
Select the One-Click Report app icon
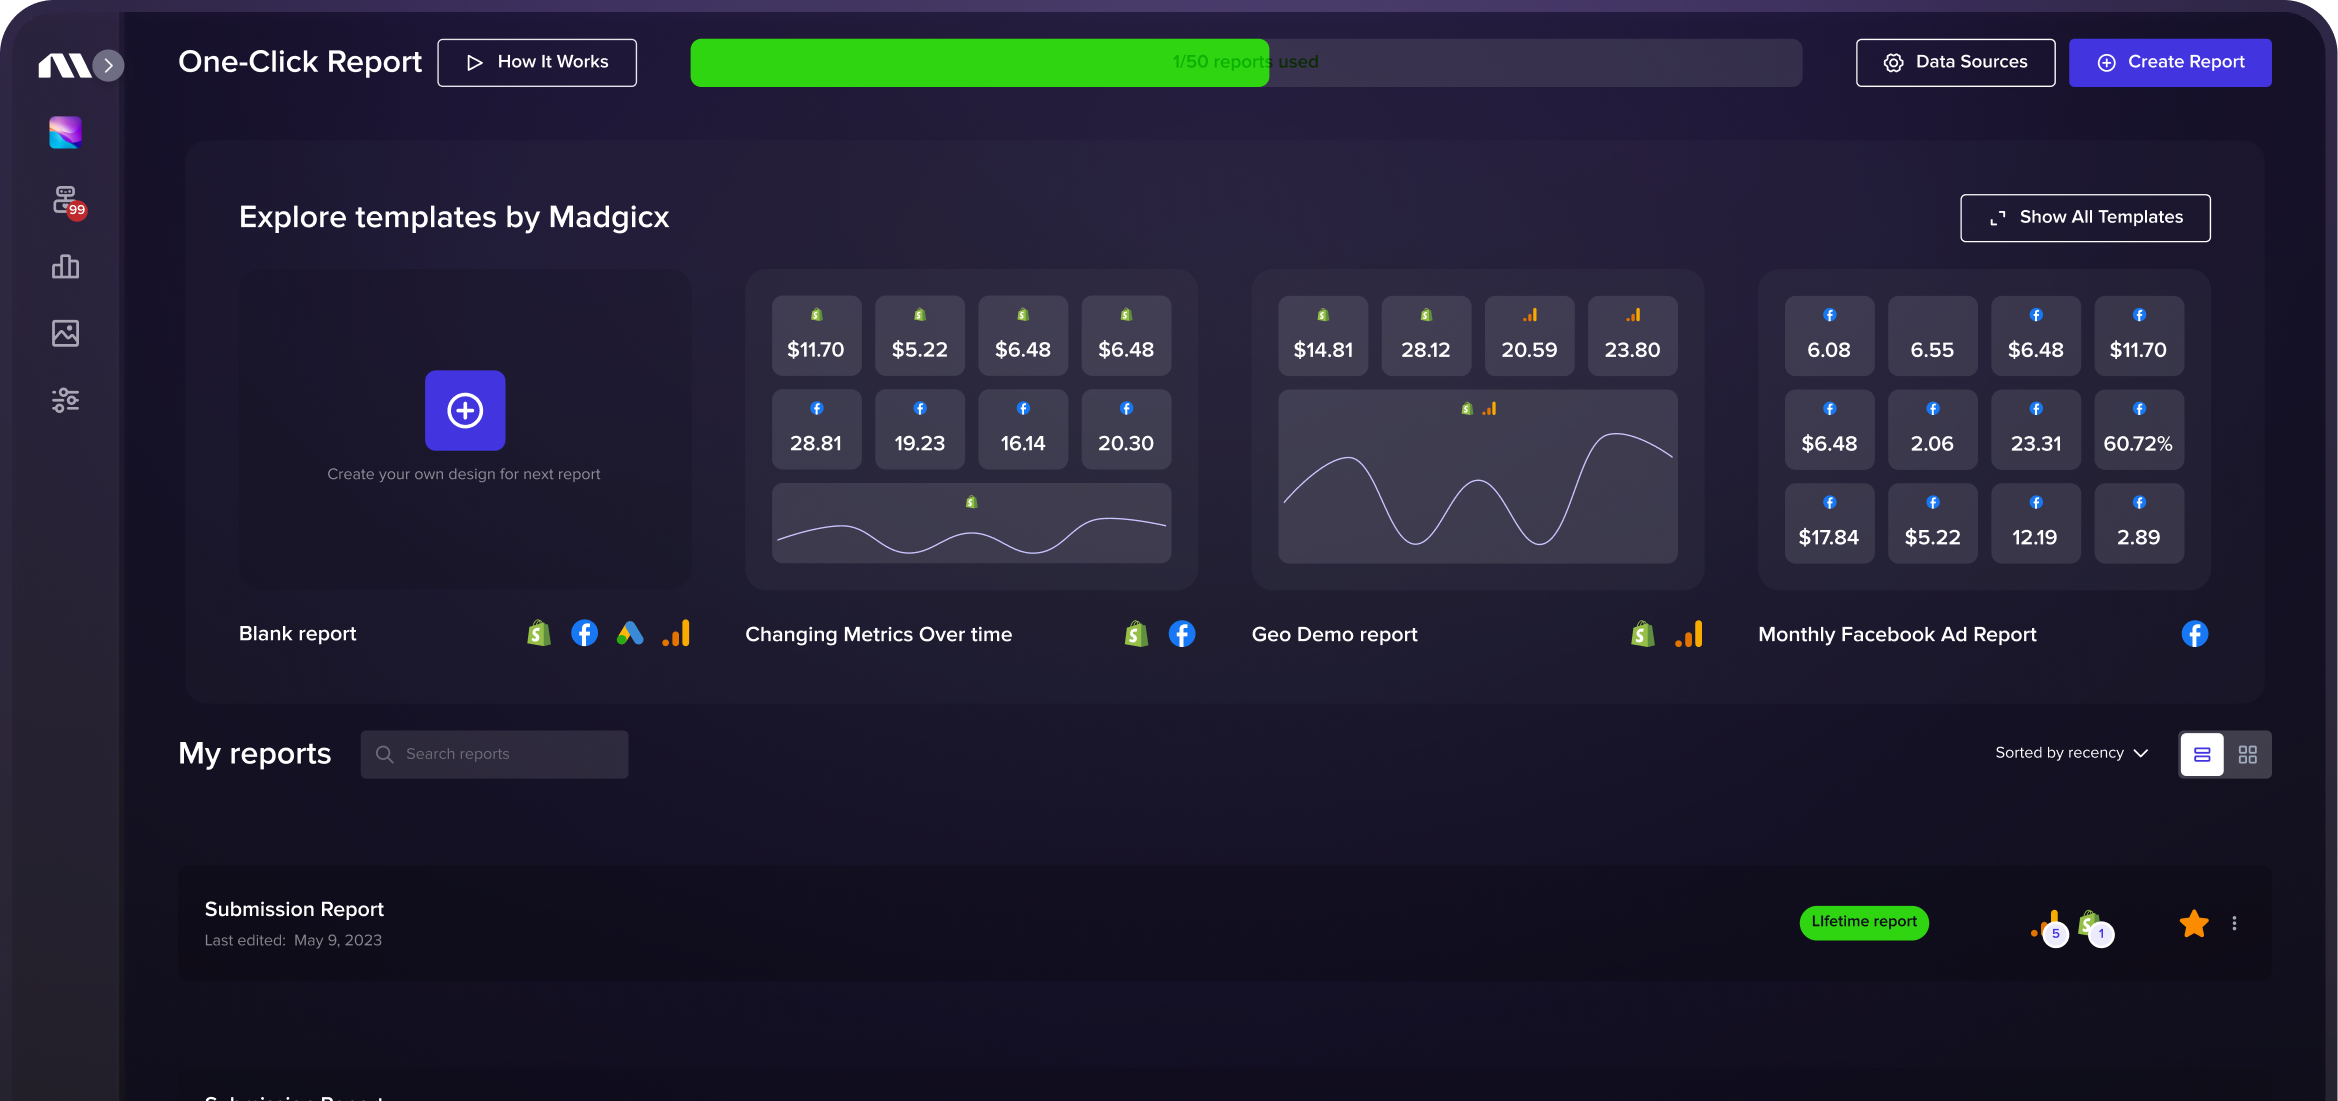click(x=65, y=132)
